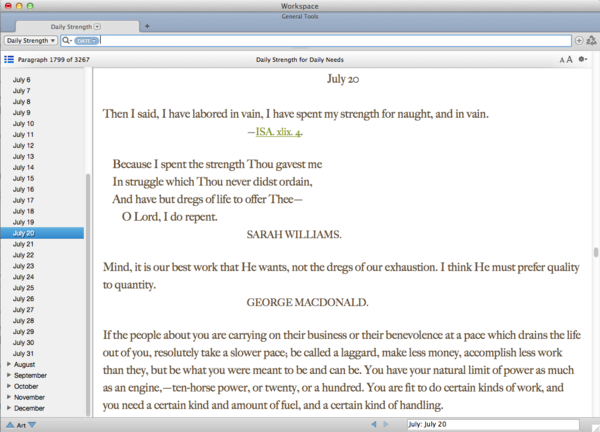This screenshot has height=432, width=600.
Task: Open the gear settings menu
Action: [582, 60]
